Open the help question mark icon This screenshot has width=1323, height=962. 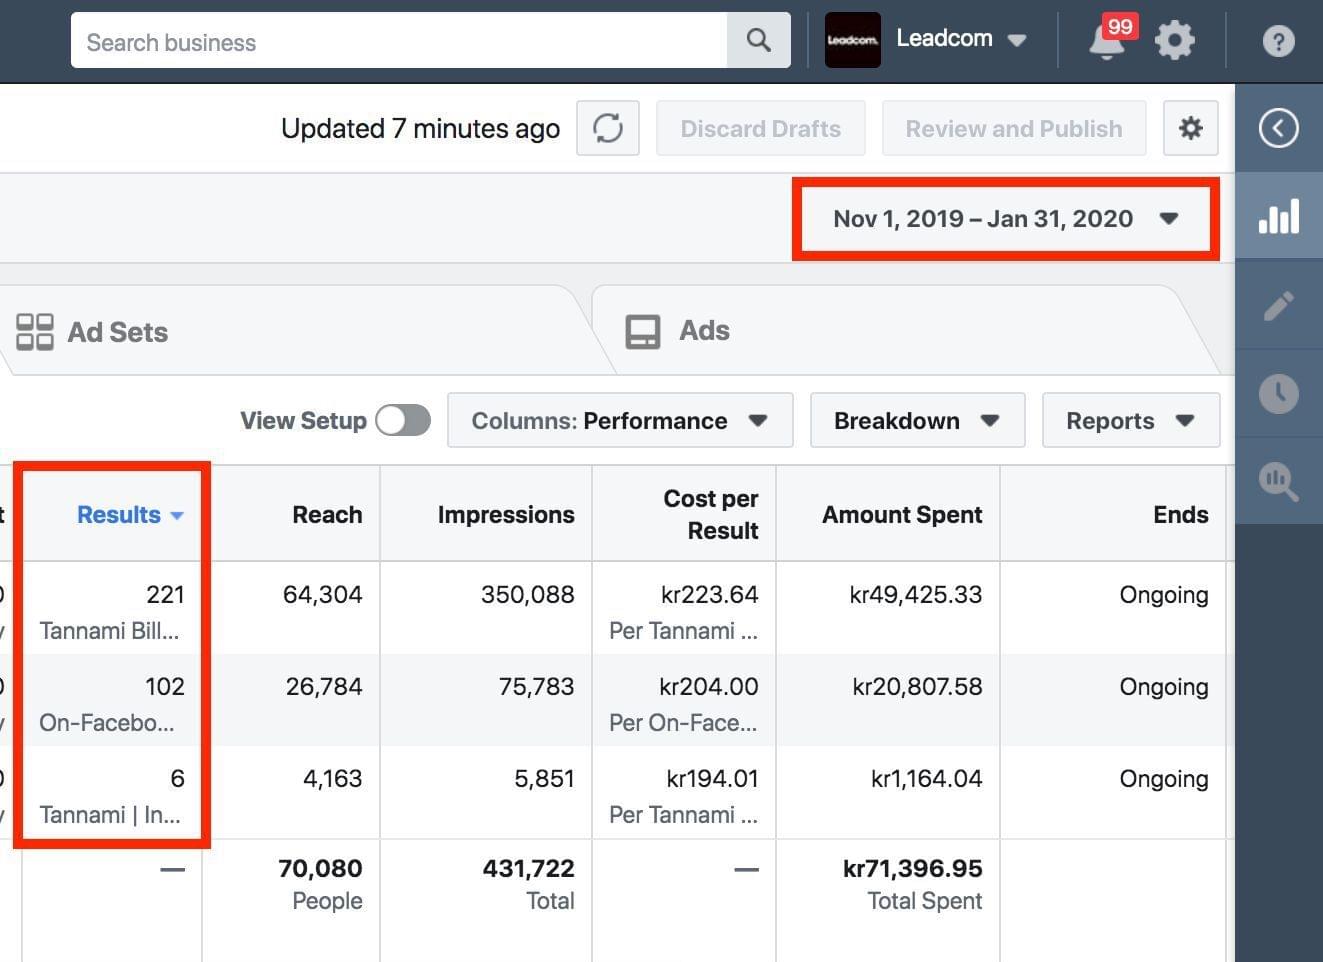click(x=1278, y=41)
